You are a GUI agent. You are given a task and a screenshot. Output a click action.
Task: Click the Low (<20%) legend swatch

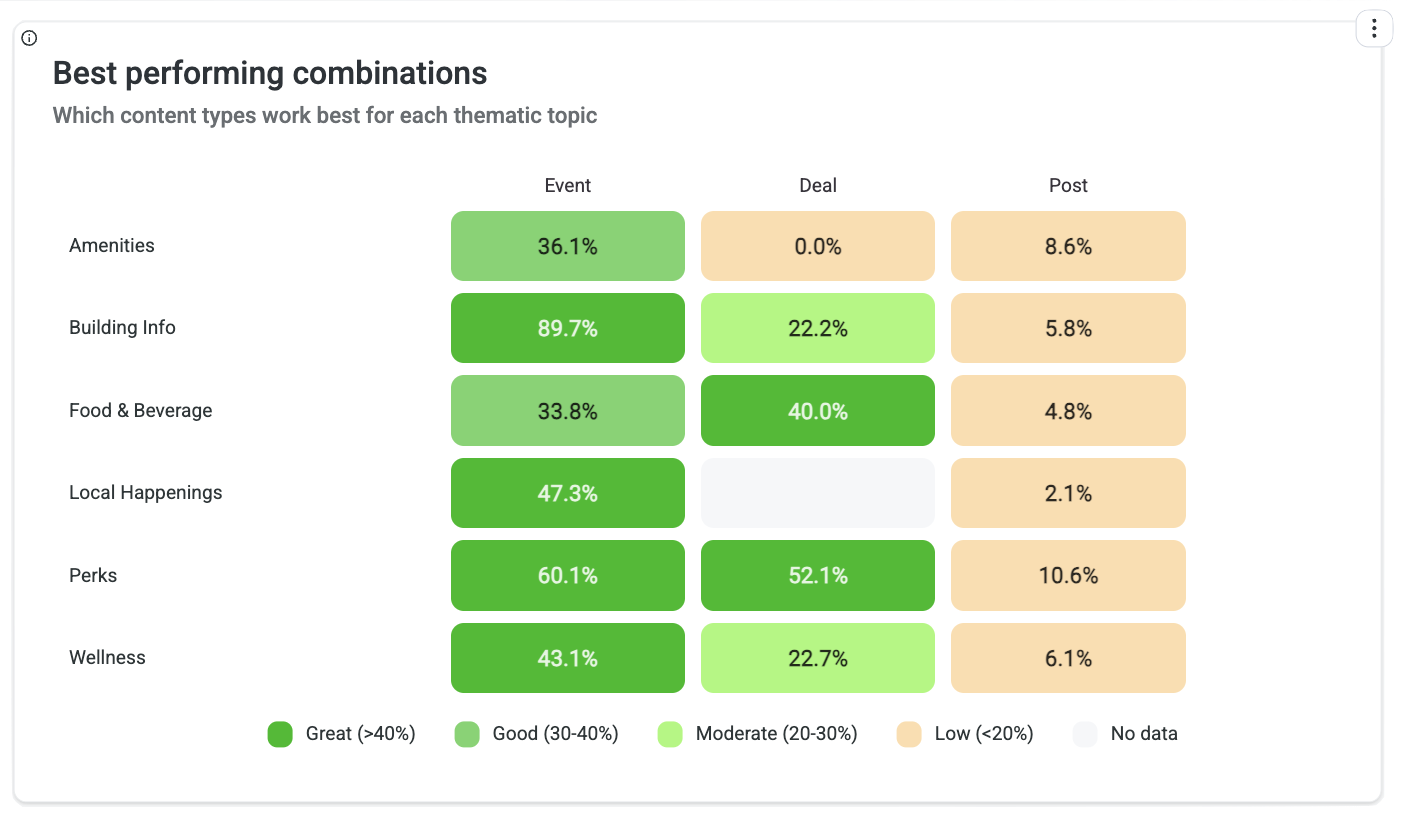click(x=909, y=734)
